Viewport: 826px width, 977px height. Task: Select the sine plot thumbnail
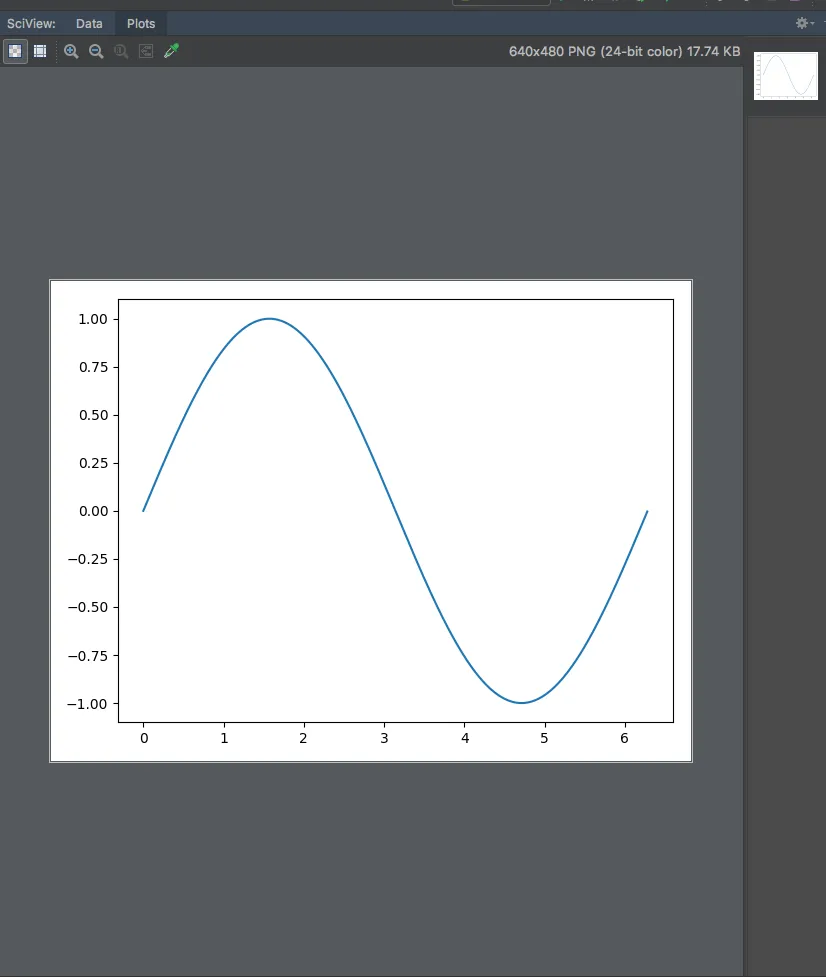pos(786,75)
